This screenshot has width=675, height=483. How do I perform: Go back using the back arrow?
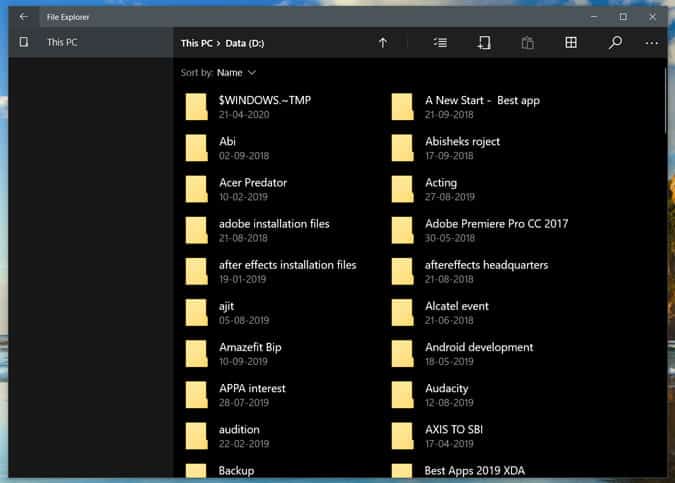[24, 17]
